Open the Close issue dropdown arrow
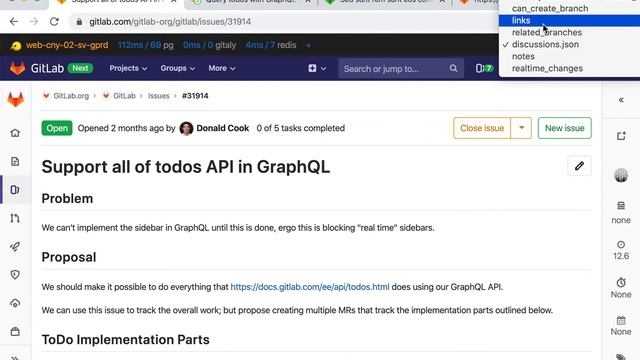Screen dimensions: 640x360 (x=521, y=128)
